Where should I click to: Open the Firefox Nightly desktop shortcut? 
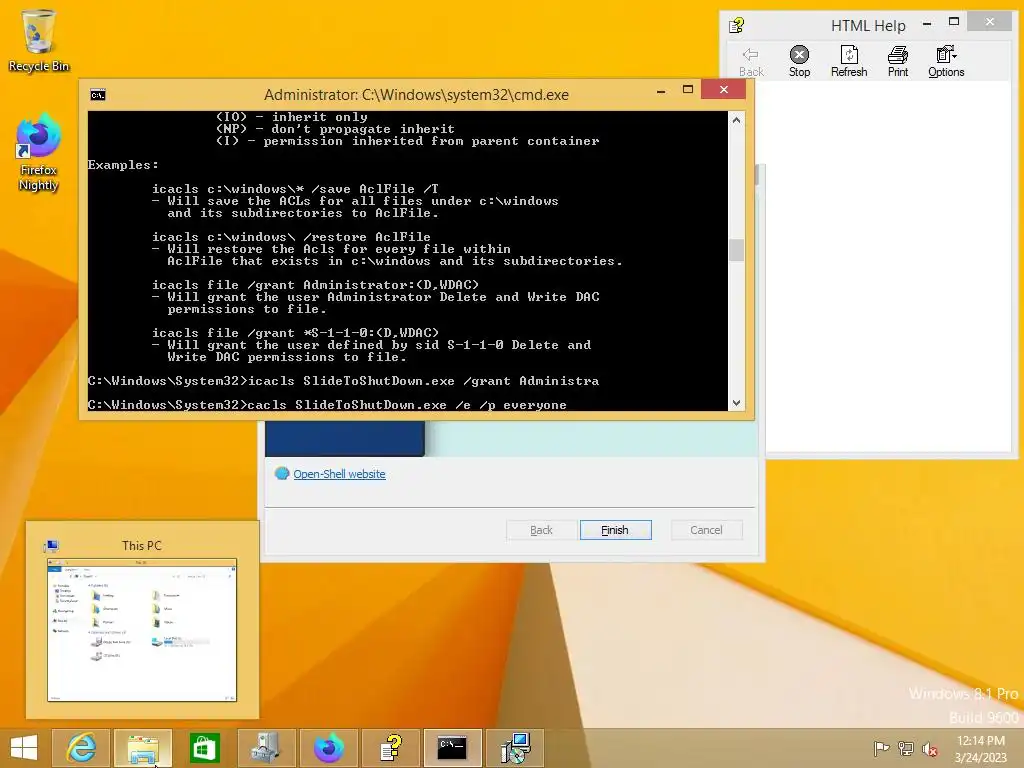(x=39, y=152)
